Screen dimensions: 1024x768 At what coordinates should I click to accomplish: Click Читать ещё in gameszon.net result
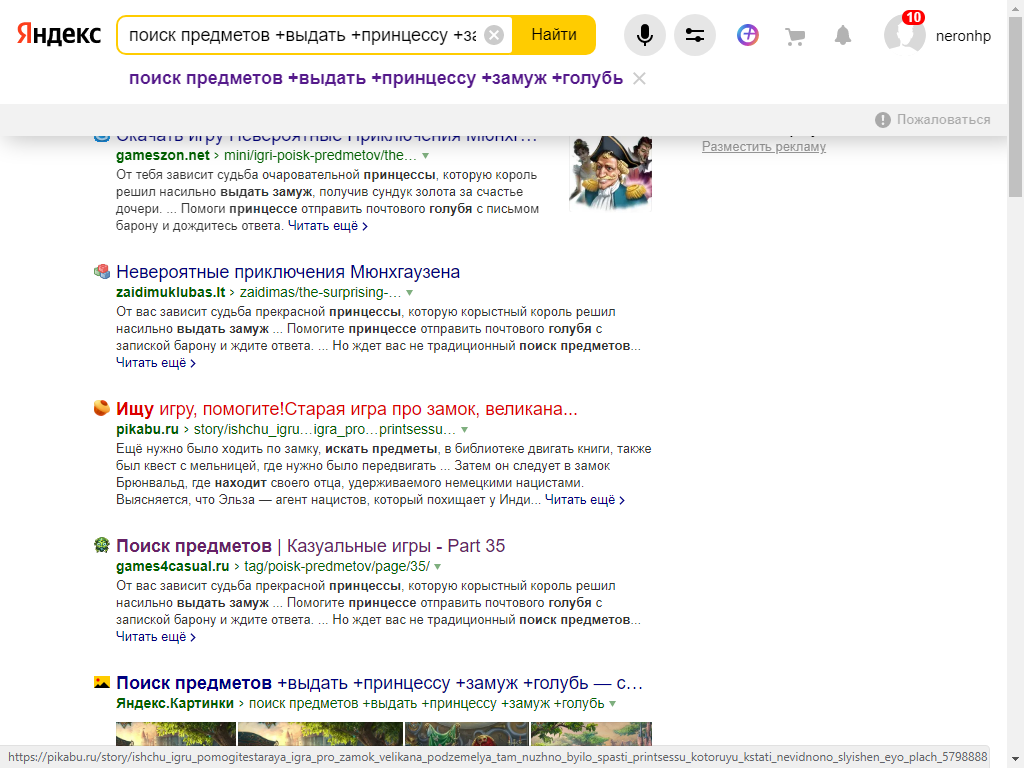(x=328, y=226)
